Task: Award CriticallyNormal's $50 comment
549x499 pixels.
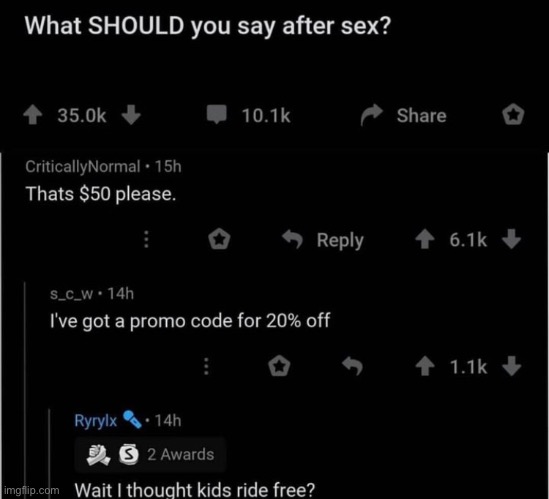Action: point(219,239)
